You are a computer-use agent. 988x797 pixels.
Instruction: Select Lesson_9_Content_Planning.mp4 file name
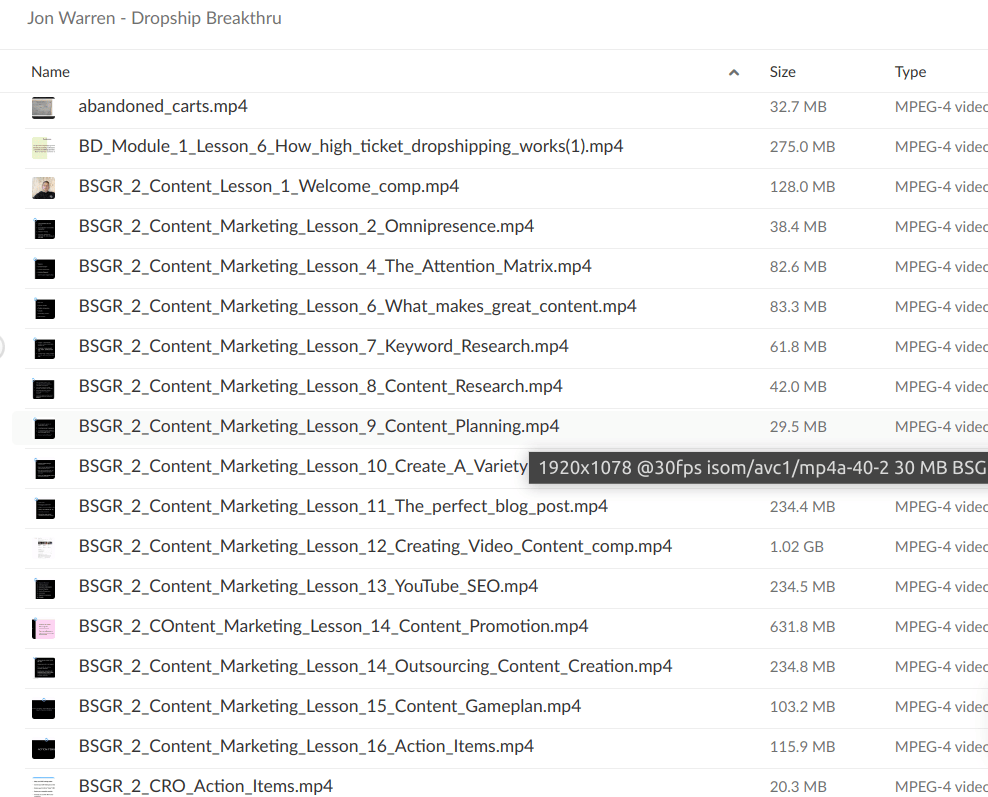click(x=318, y=426)
